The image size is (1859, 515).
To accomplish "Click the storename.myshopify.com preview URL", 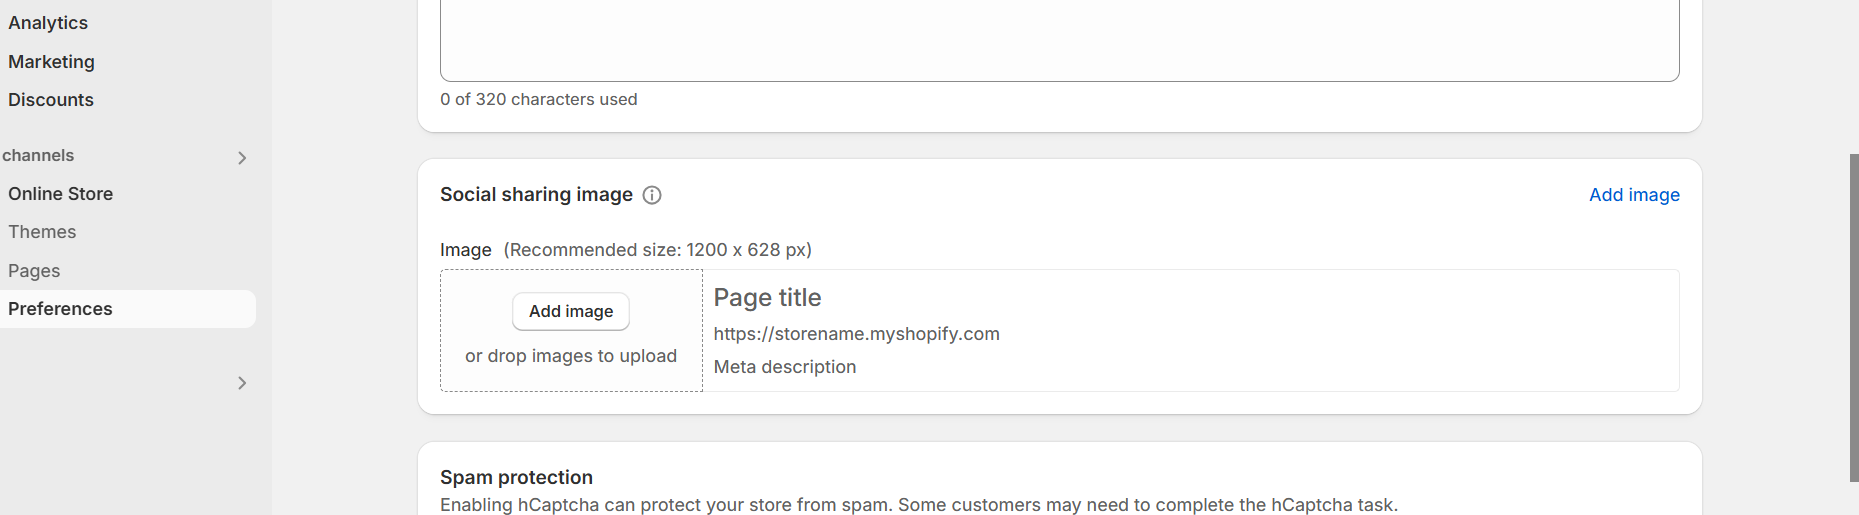I will (x=856, y=334).
